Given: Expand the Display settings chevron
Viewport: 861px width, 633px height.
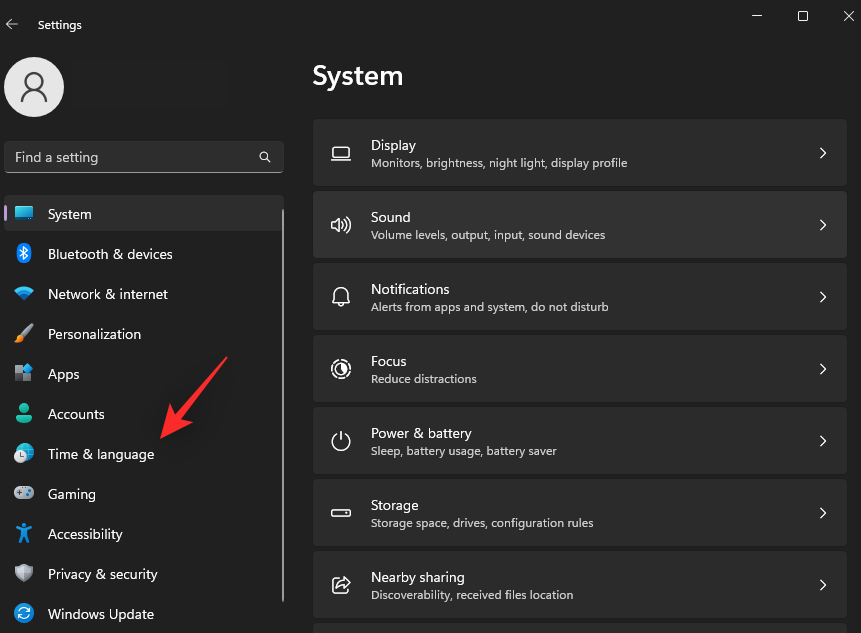Looking at the screenshot, I should [x=823, y=153].
